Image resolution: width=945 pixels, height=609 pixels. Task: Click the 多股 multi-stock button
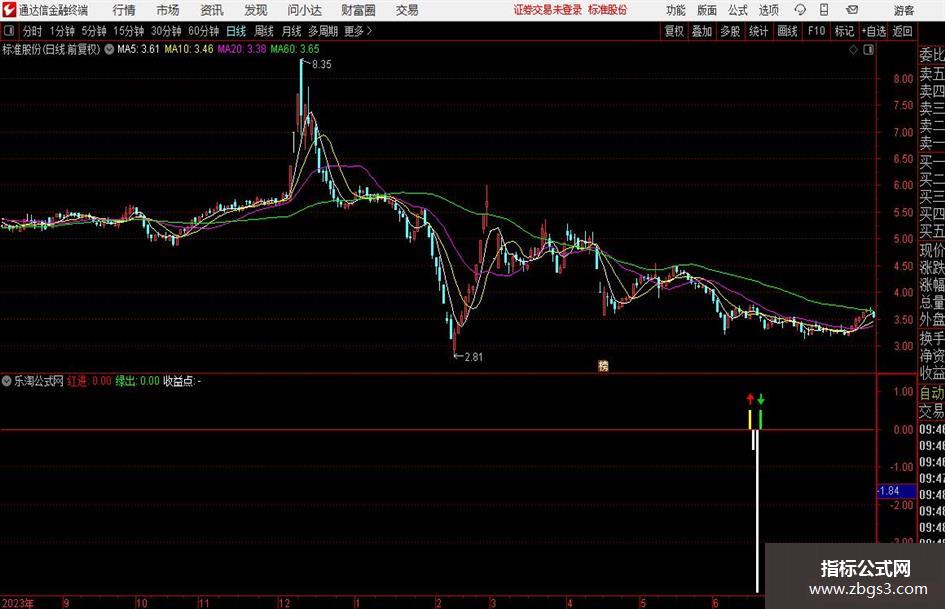[x=730, y=31]
